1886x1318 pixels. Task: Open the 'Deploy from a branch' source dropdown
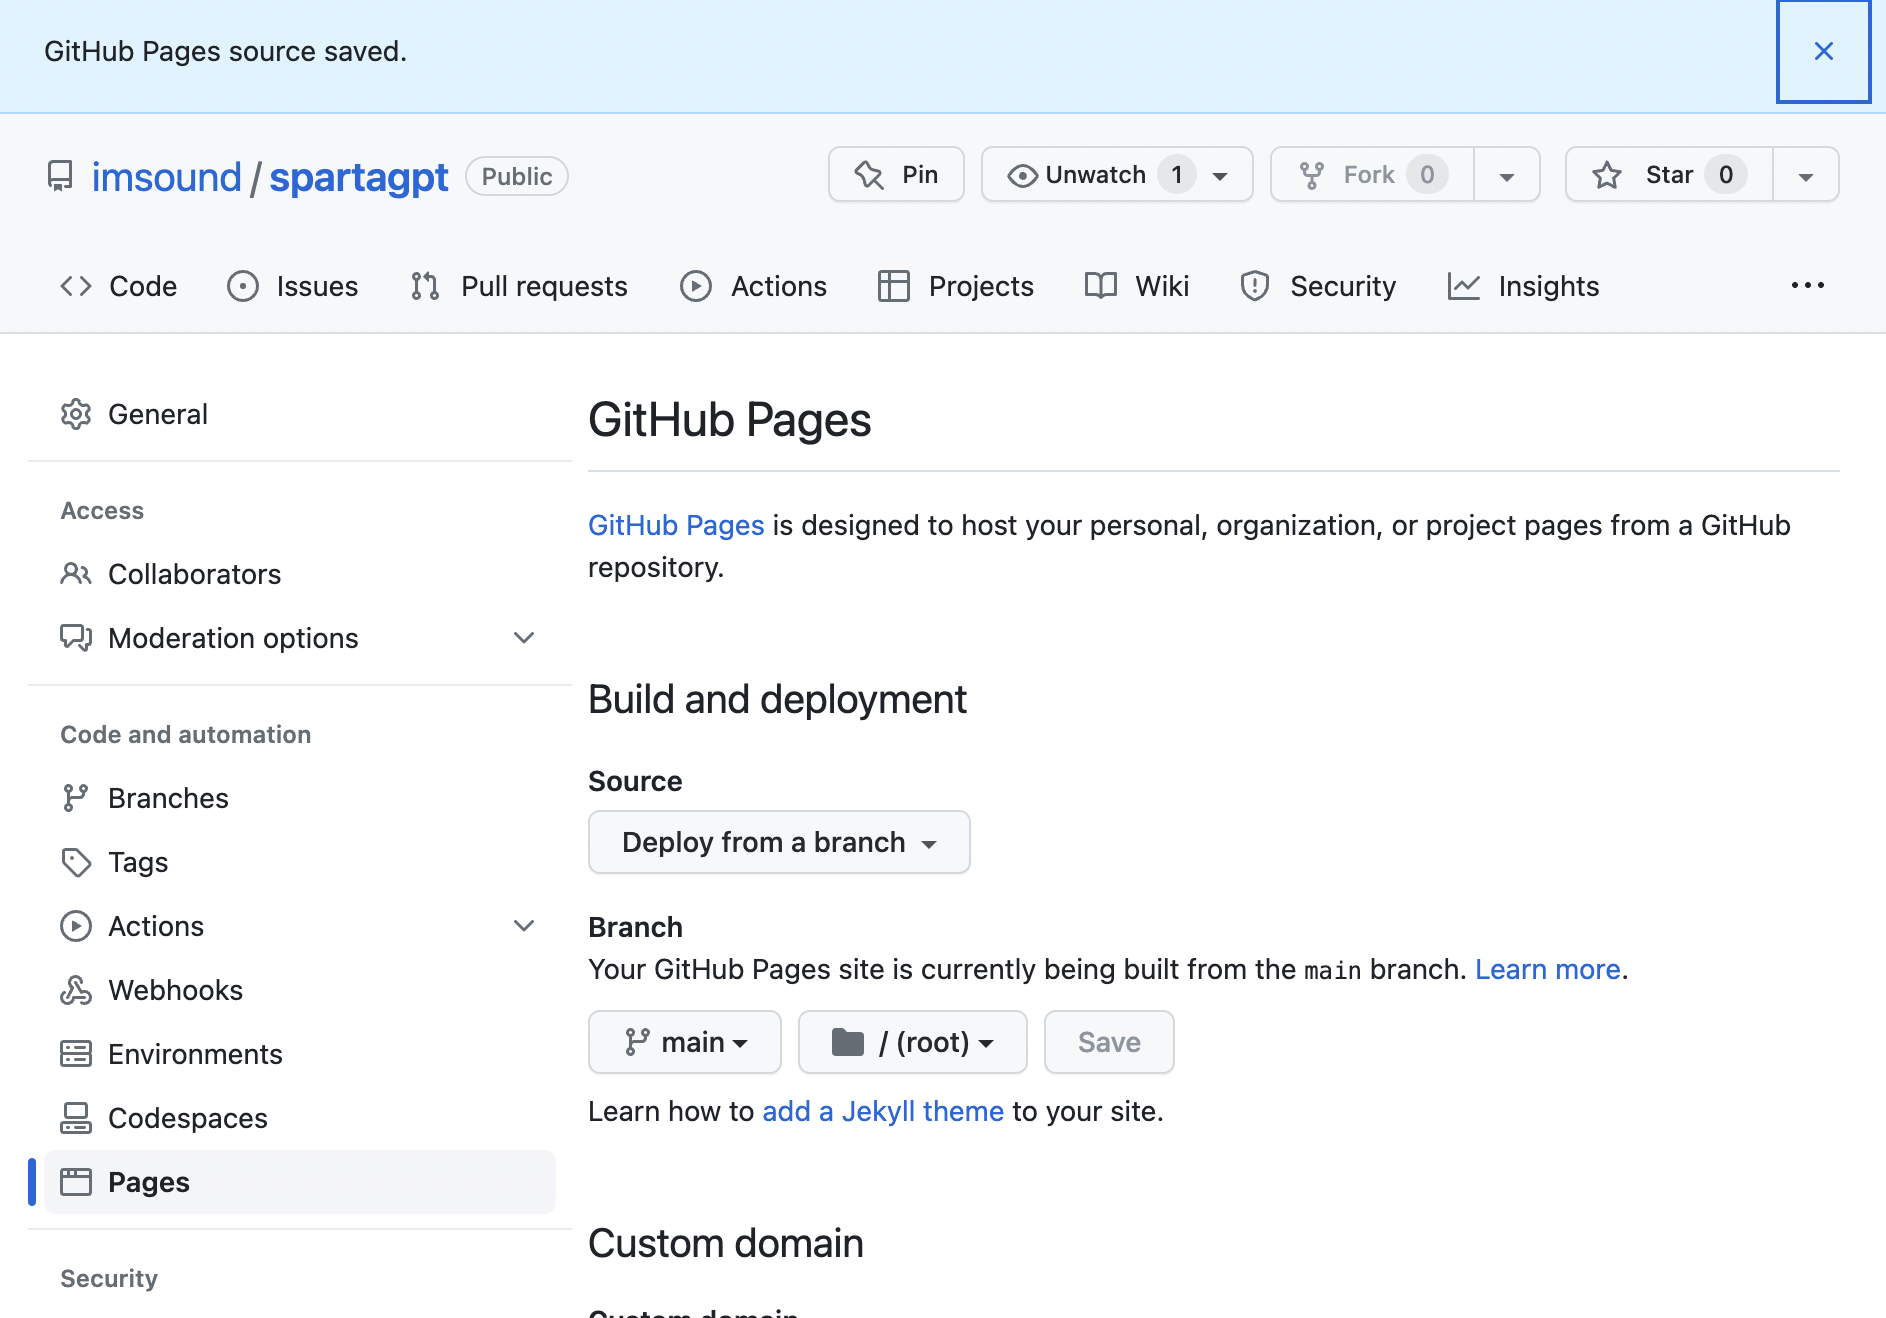point(779,842)
